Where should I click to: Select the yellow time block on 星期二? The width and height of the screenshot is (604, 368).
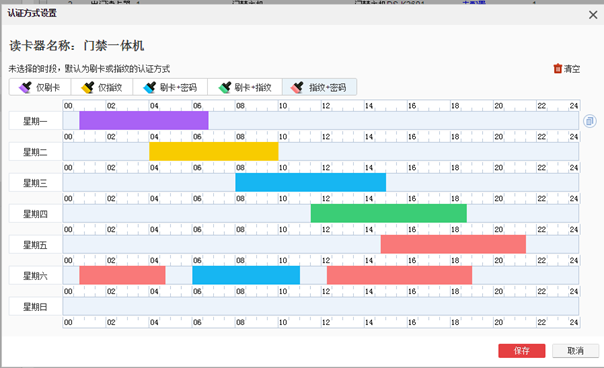pos(214,151)
